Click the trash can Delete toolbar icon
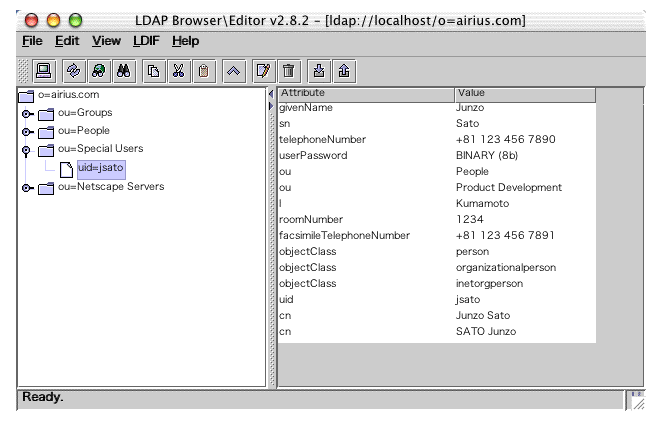Screen dimensions: 663x422 tap(289, 71)
